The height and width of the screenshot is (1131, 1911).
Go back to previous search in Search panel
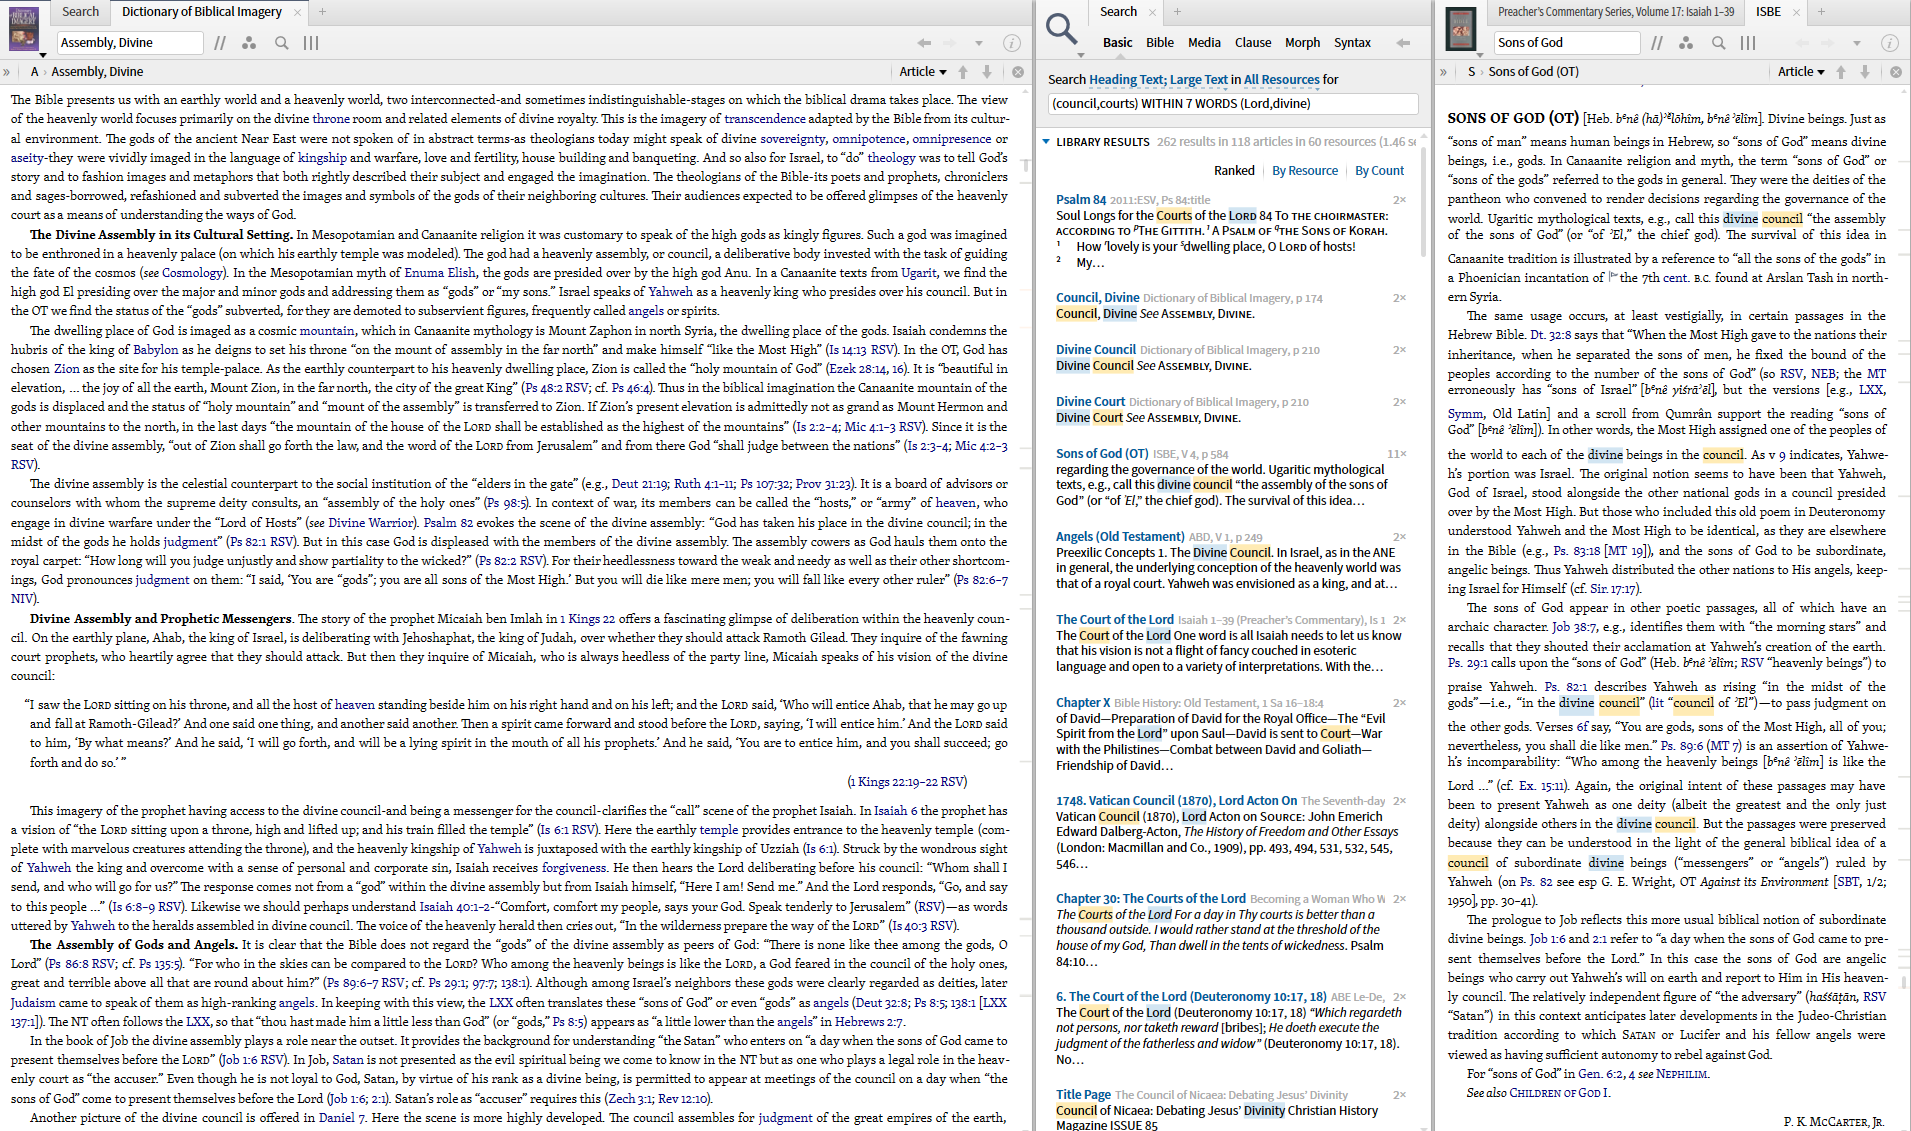tap(1403, 43)
